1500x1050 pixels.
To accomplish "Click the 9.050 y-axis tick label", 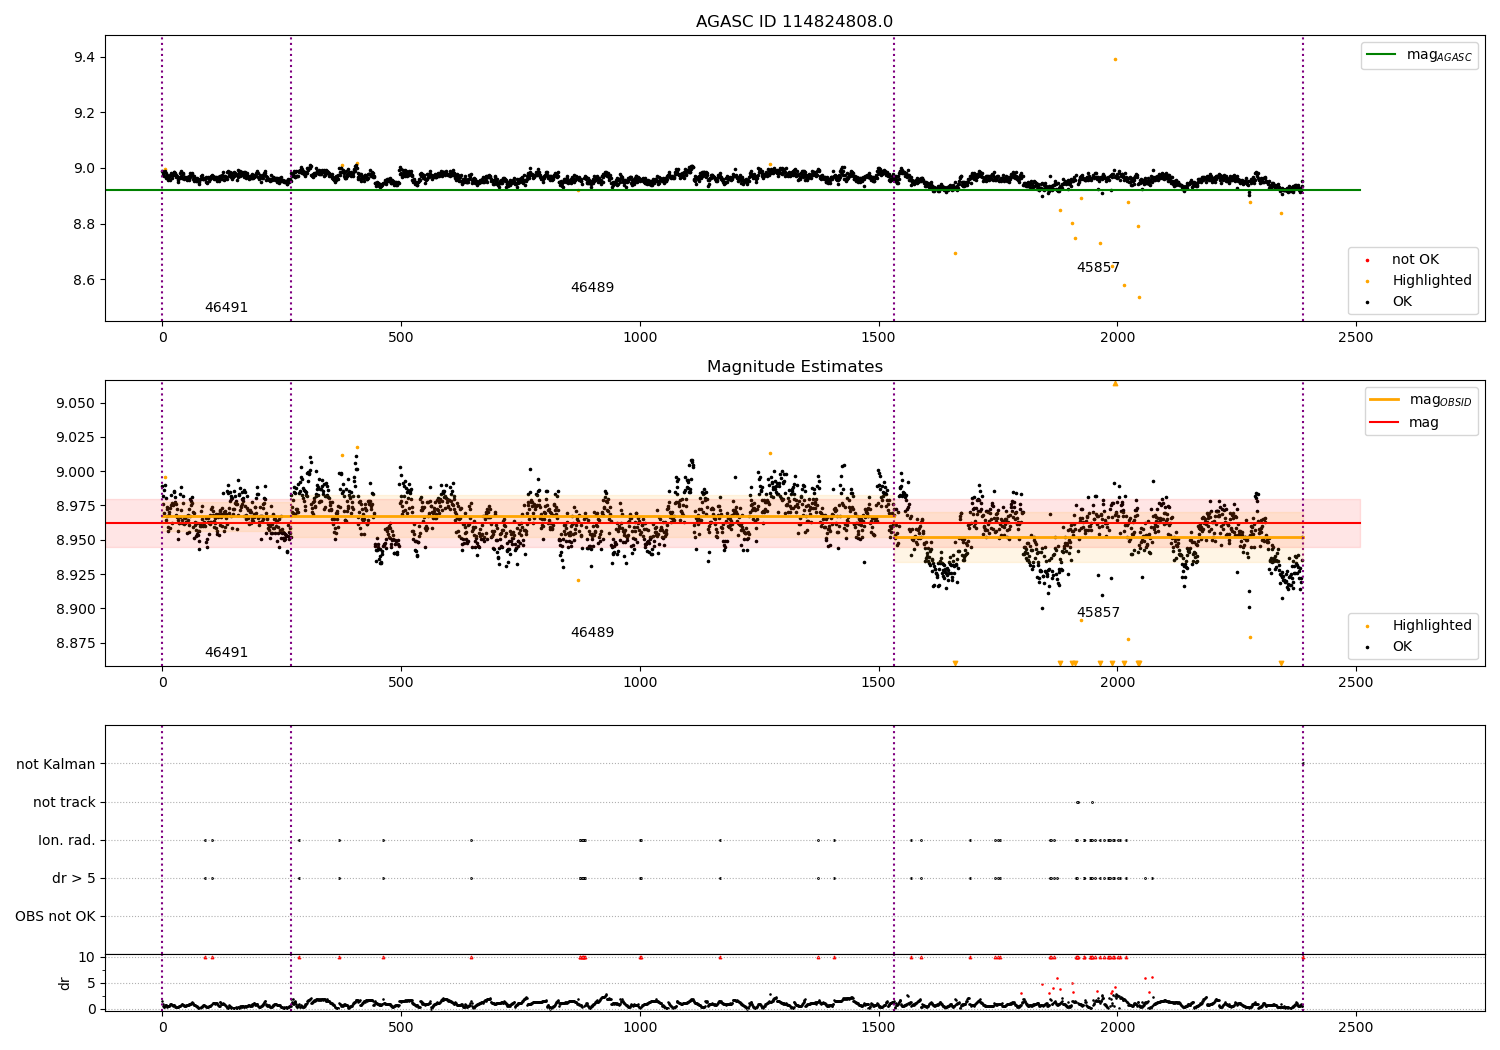I will pos(76,403).
